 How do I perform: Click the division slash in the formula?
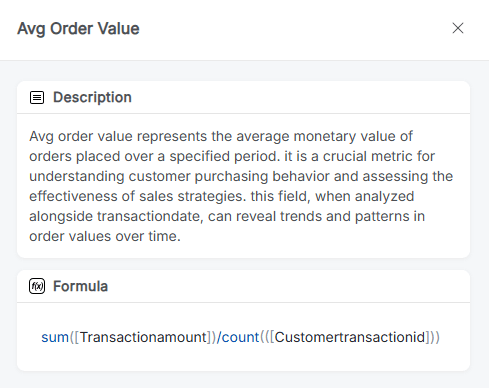pyautogui.click(x=219, y=337)
